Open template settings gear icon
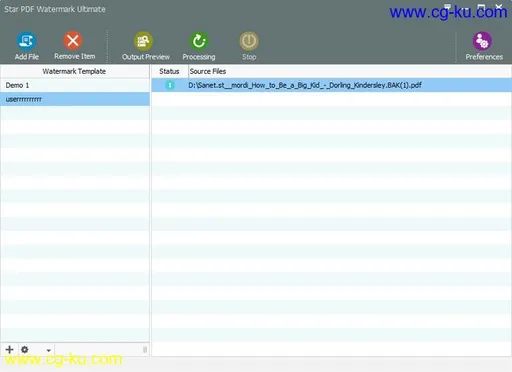Screen dimensions: 512x372 (25, 350)
